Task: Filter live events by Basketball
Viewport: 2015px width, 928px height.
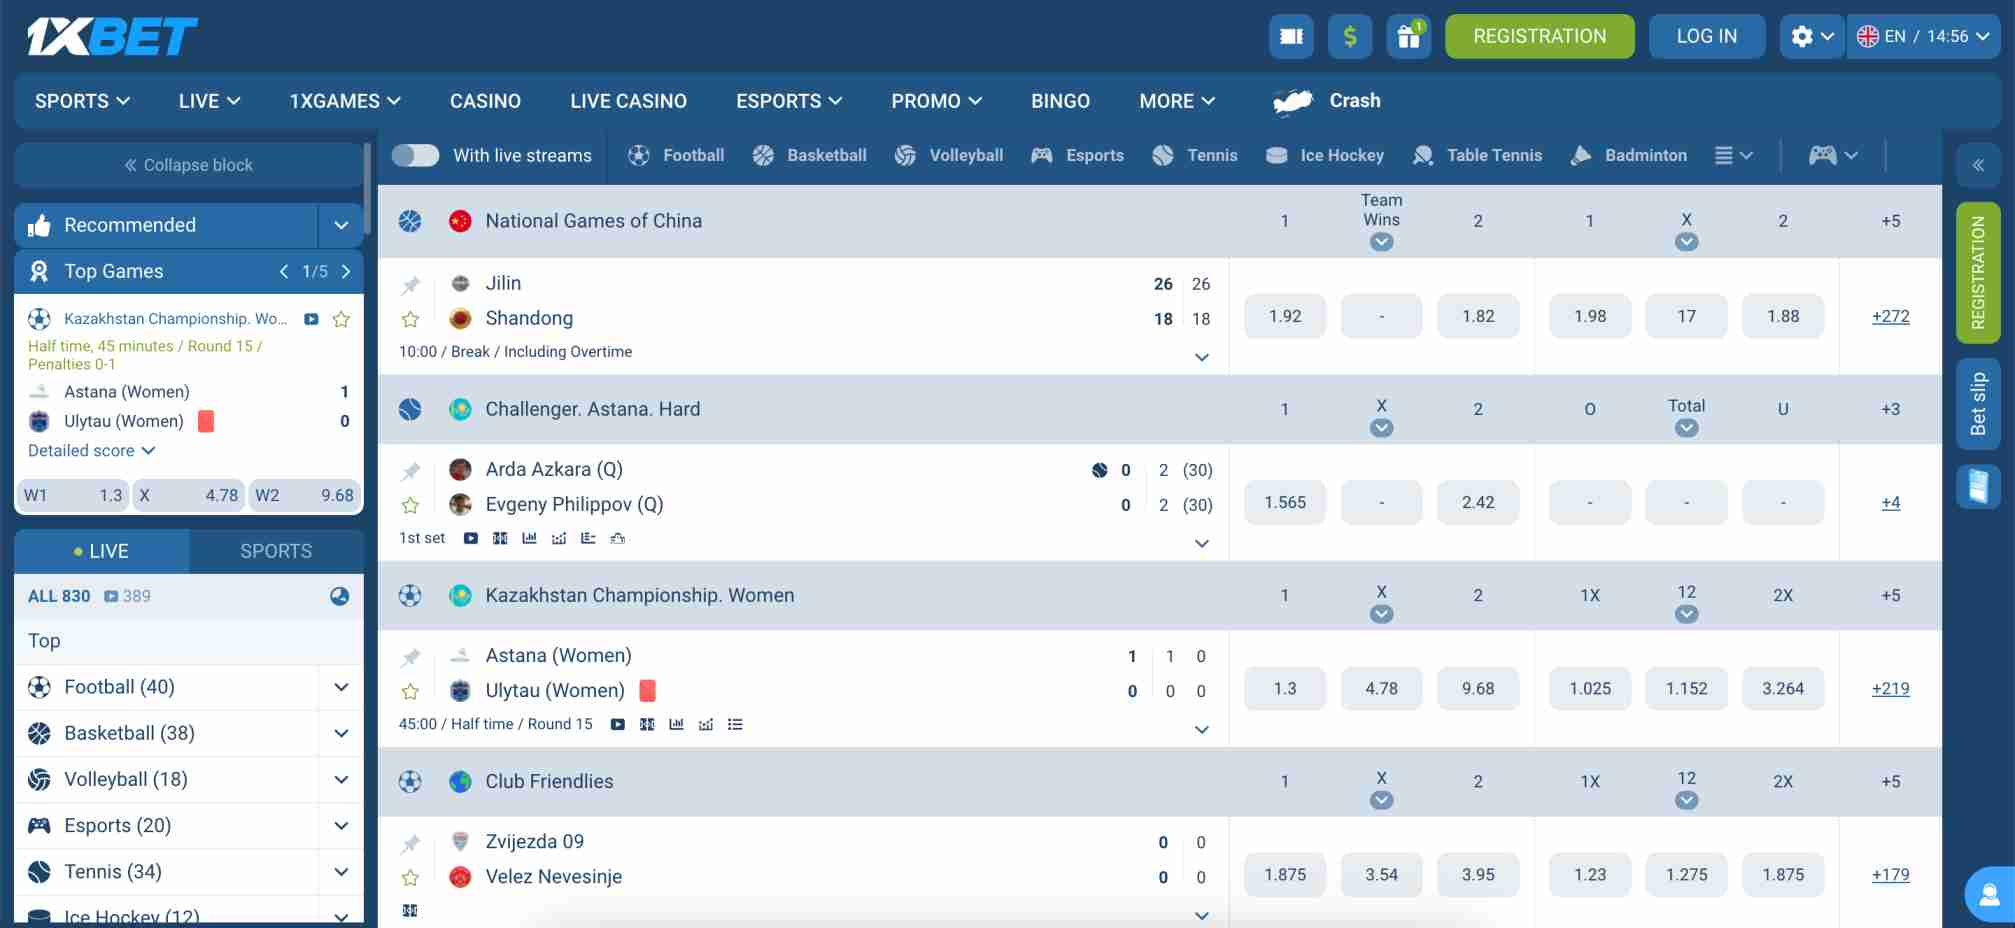Action: click(809, 155)
